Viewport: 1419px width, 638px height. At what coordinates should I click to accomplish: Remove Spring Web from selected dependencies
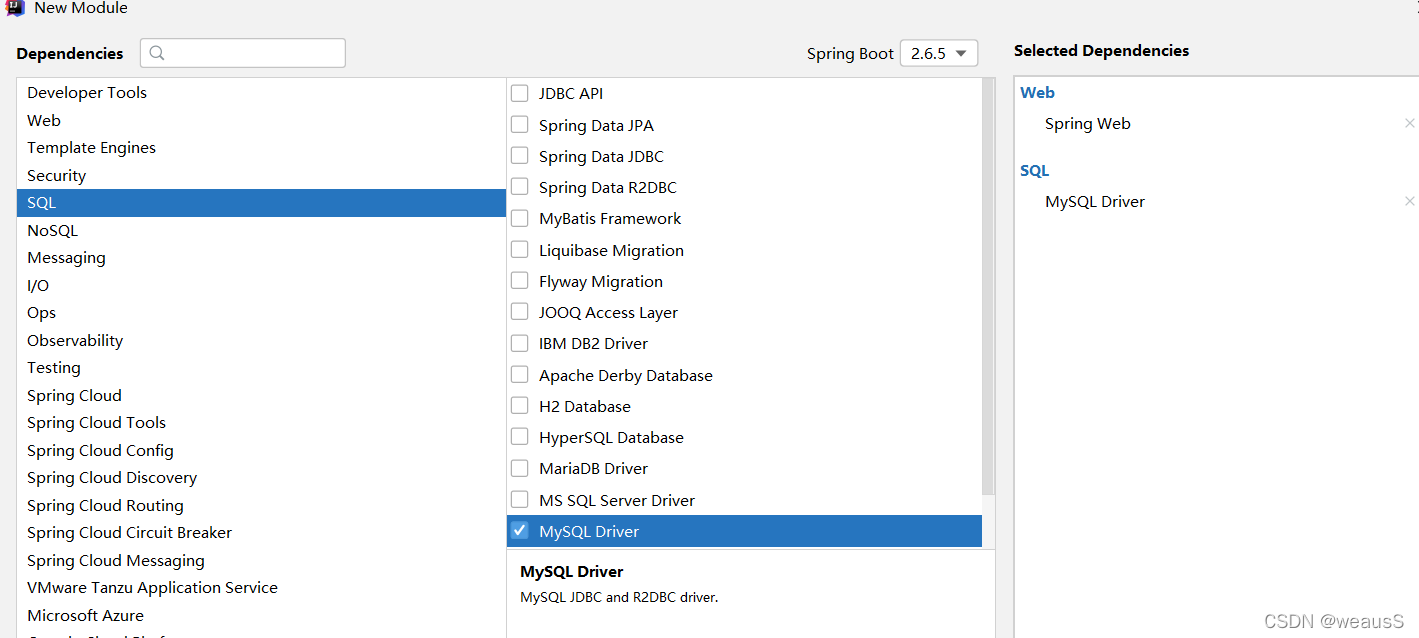pyautogui.click(x=1410, y=123)
